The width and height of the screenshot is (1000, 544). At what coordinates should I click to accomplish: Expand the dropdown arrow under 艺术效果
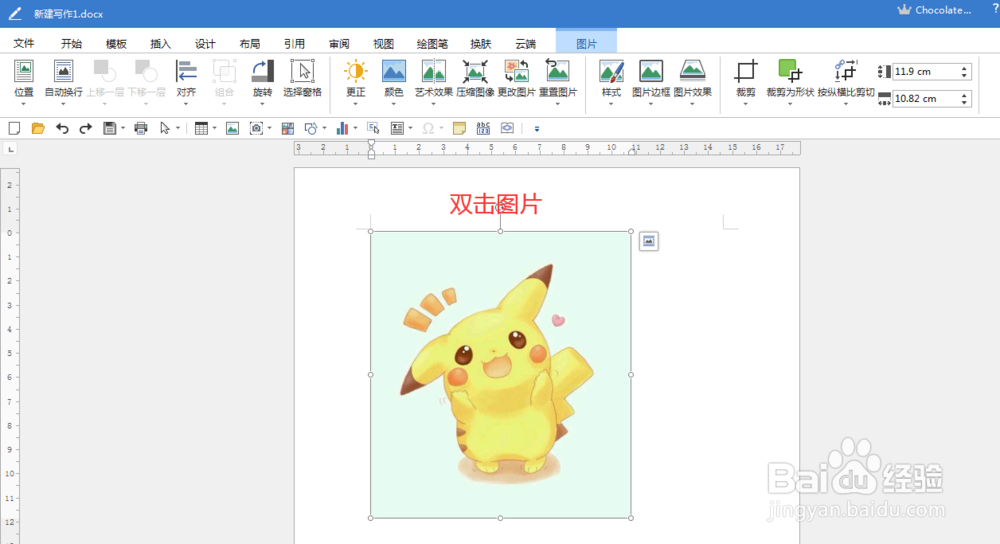click(434, 104)
